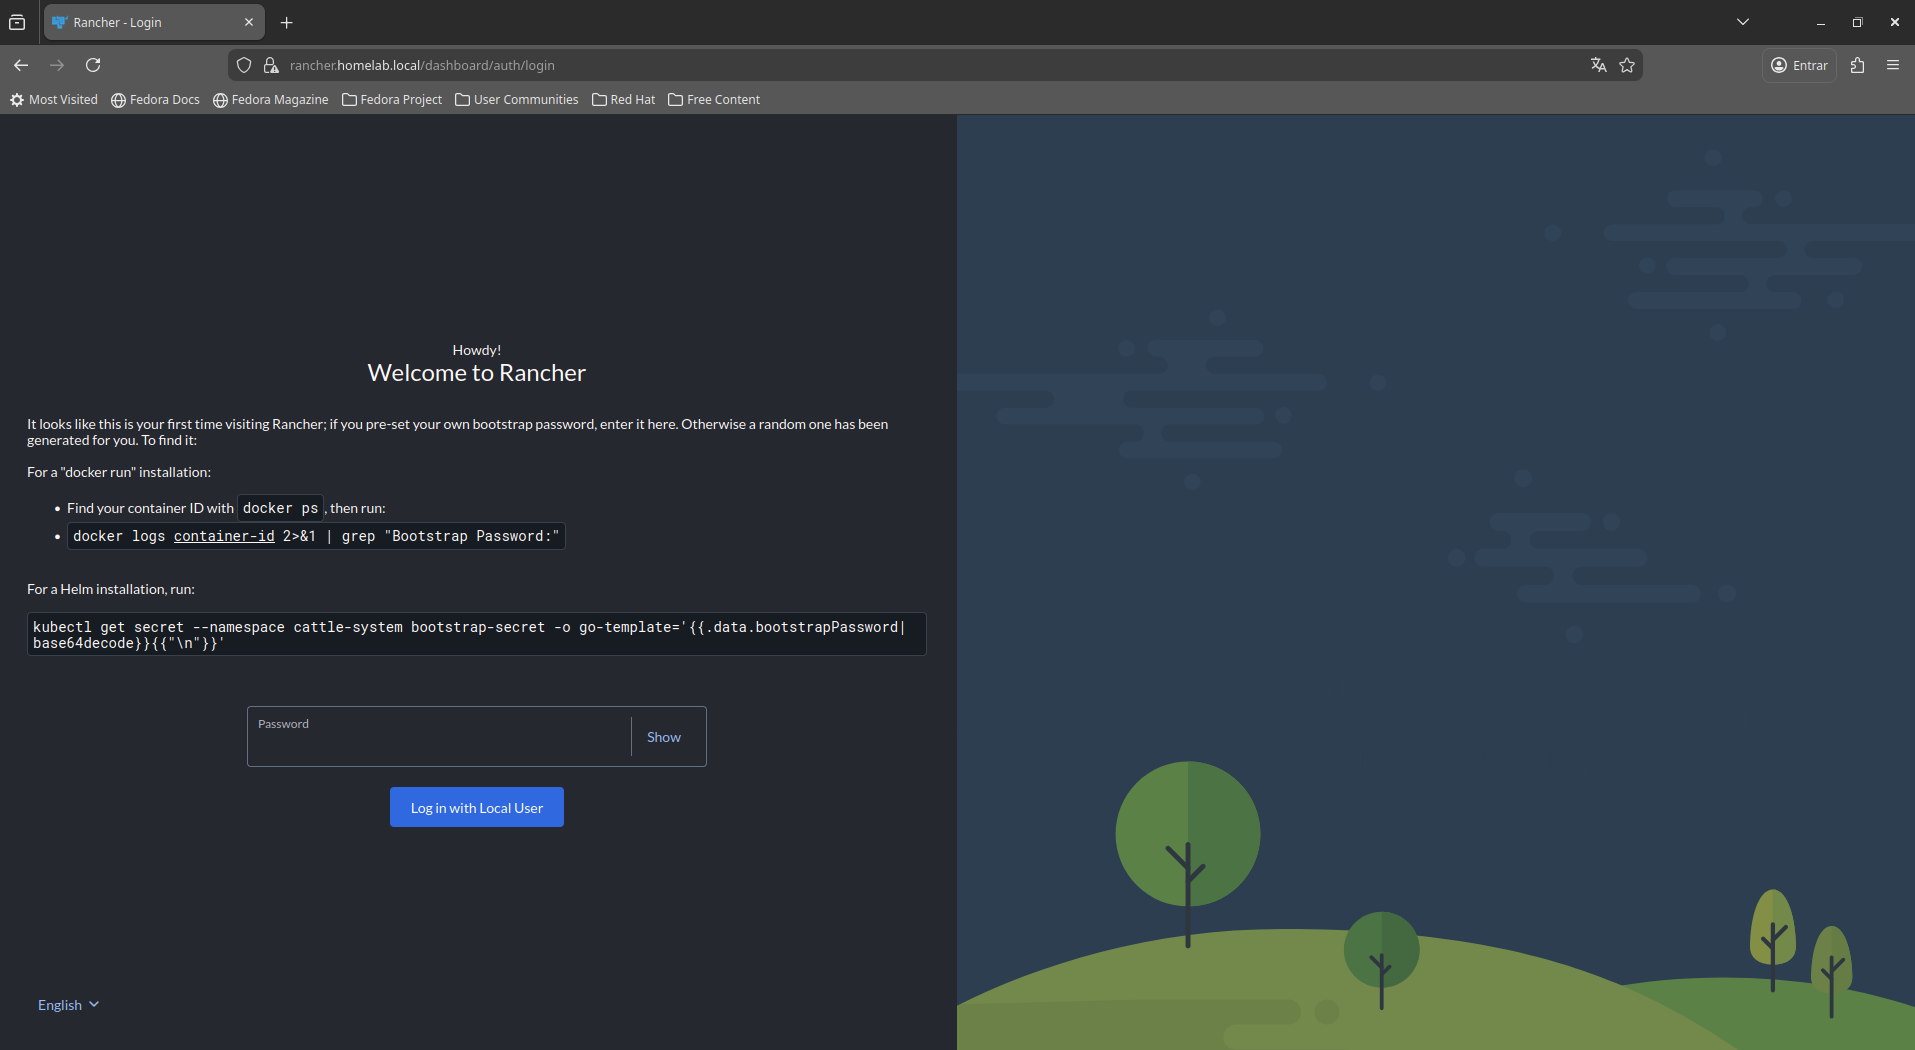Image resolution: width=1915 pixels, height=1050 pixels.
Task: Click the browser back arrow icon
Action: click(21, 65)
